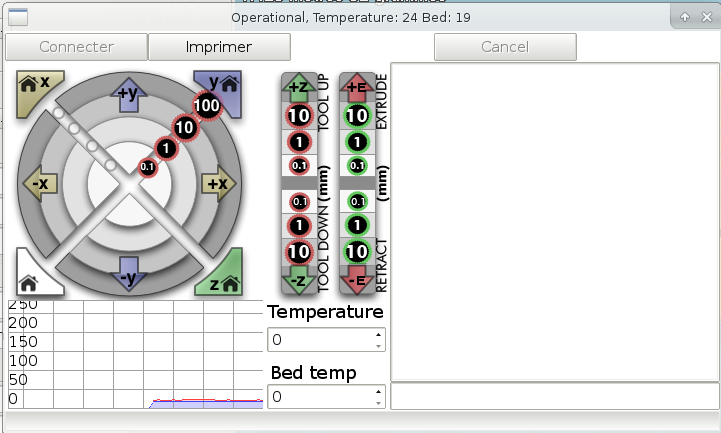The image size is (721, 433).
Task: Move the head with the +x arrow
Action: point(218,184)
